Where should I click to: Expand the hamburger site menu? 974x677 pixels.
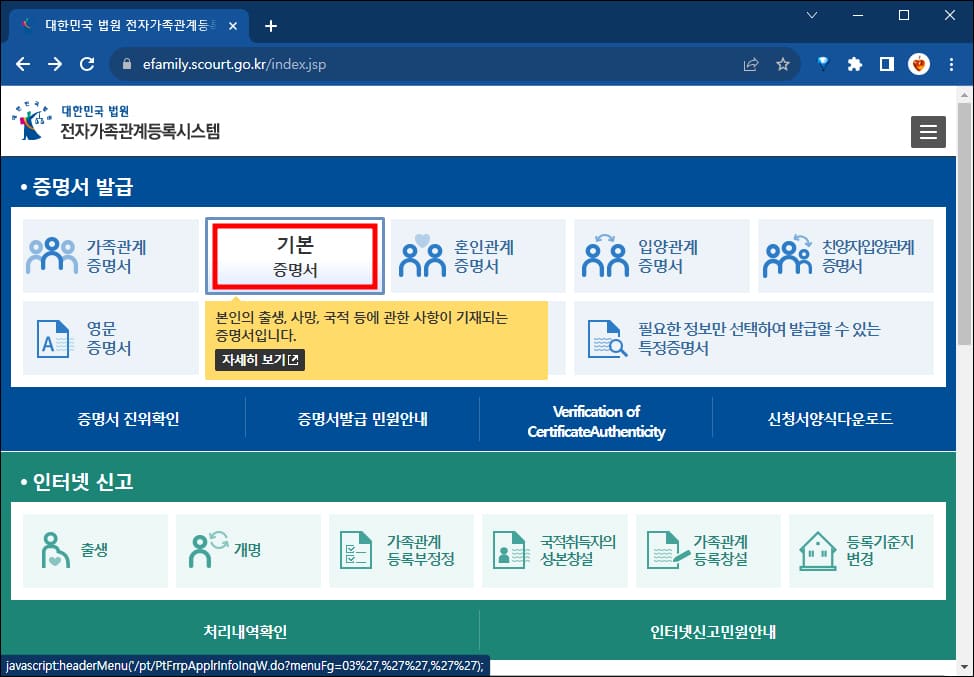(x=928, y=131)
